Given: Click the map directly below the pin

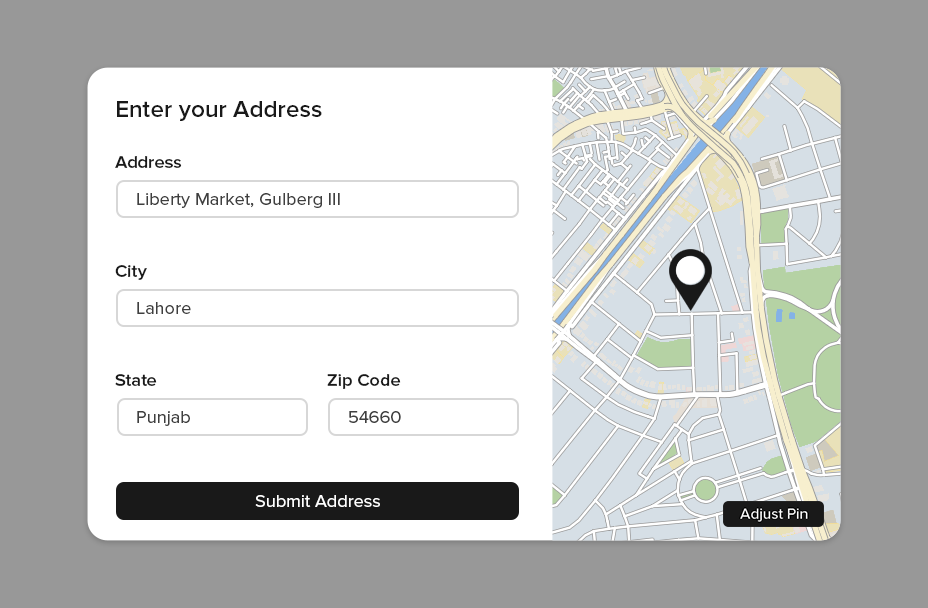Looking at the screenshot, I should tap(690, 330).
